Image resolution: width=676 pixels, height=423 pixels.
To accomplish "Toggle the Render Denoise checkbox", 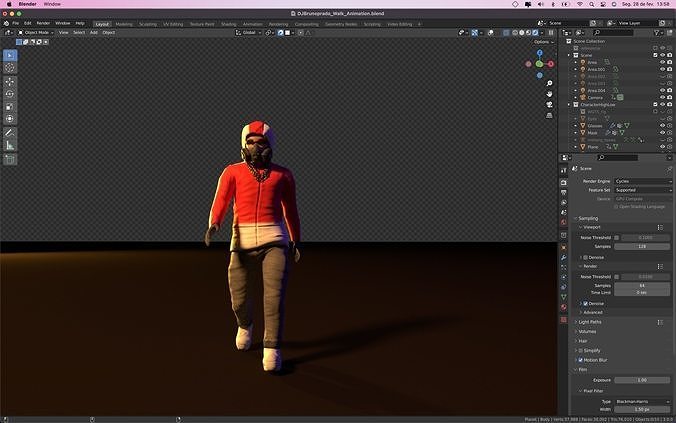I will tap(585, 303).
